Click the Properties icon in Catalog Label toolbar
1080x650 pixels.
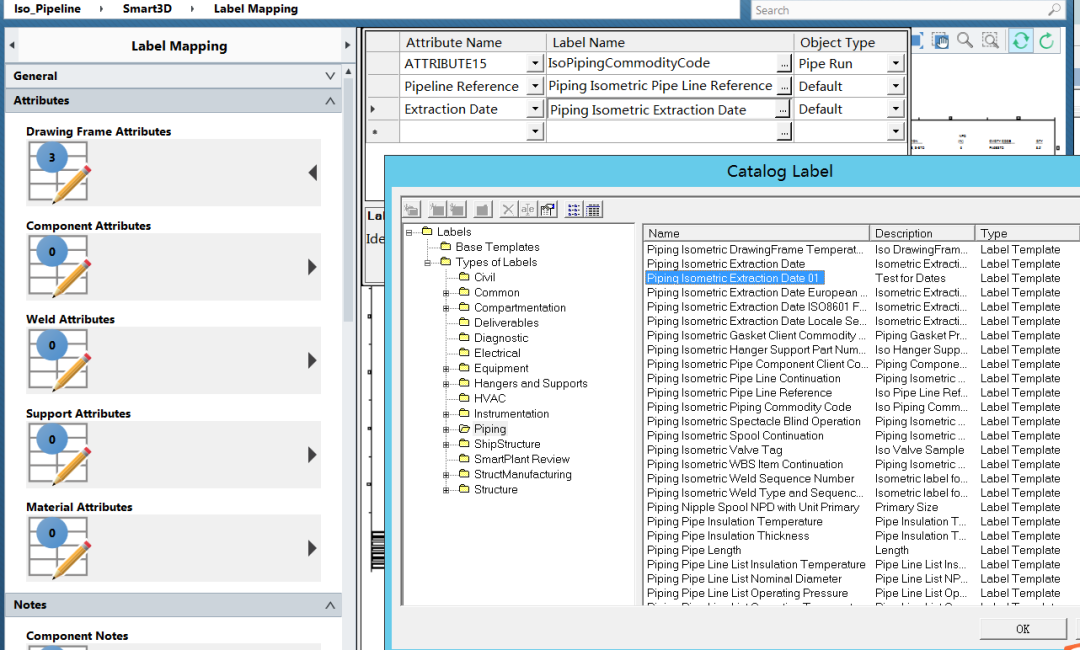coord(548,209)
